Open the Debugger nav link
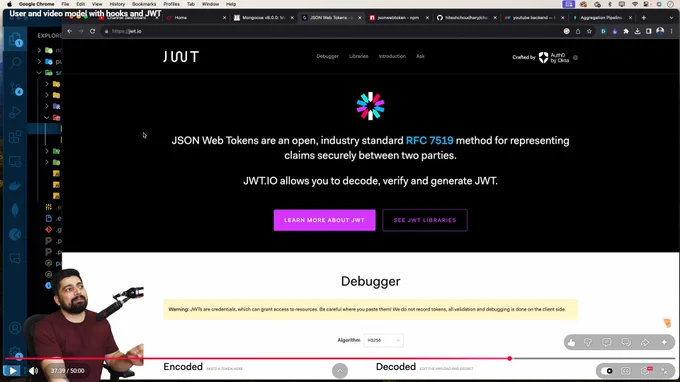Viewport: 680px width, 382px height. [x=327, y=56]
